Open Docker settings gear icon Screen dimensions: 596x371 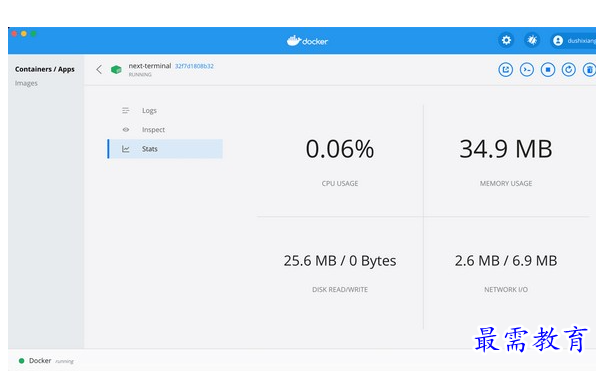[506, 40]
